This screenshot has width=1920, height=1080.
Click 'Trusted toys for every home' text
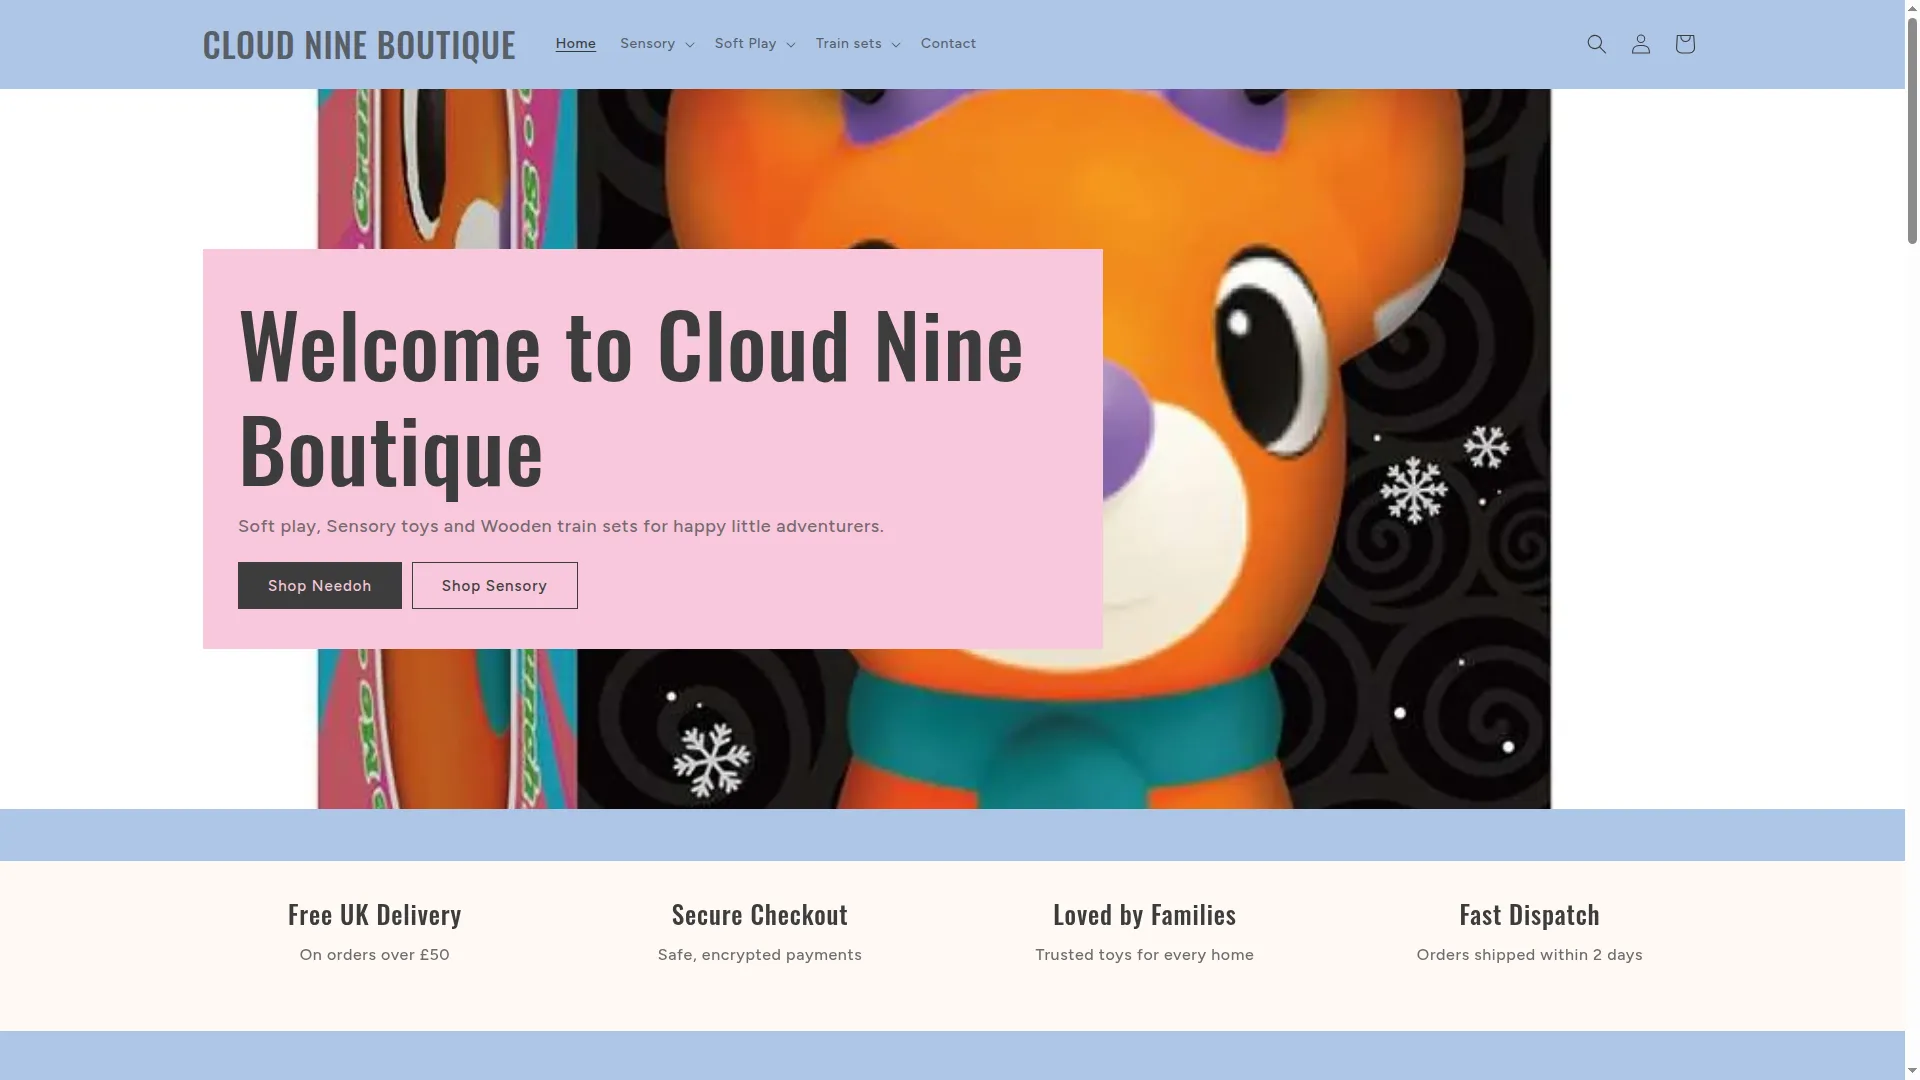pos(1144,955)
